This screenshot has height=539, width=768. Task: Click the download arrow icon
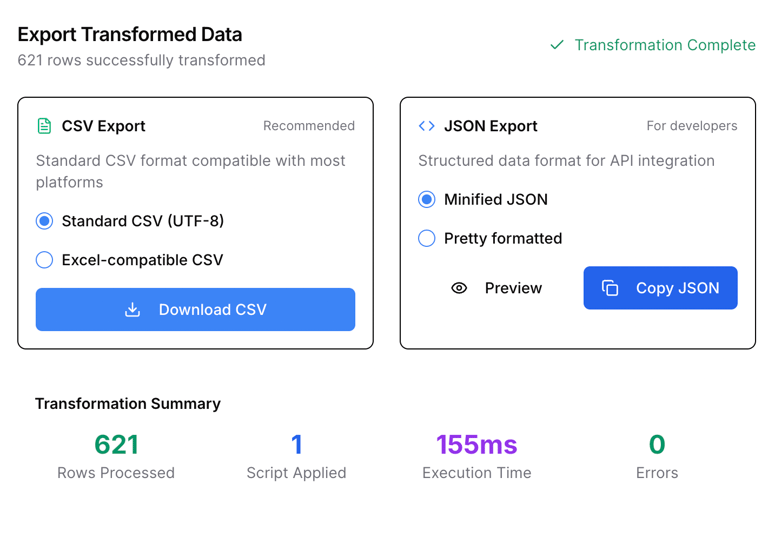132,309
